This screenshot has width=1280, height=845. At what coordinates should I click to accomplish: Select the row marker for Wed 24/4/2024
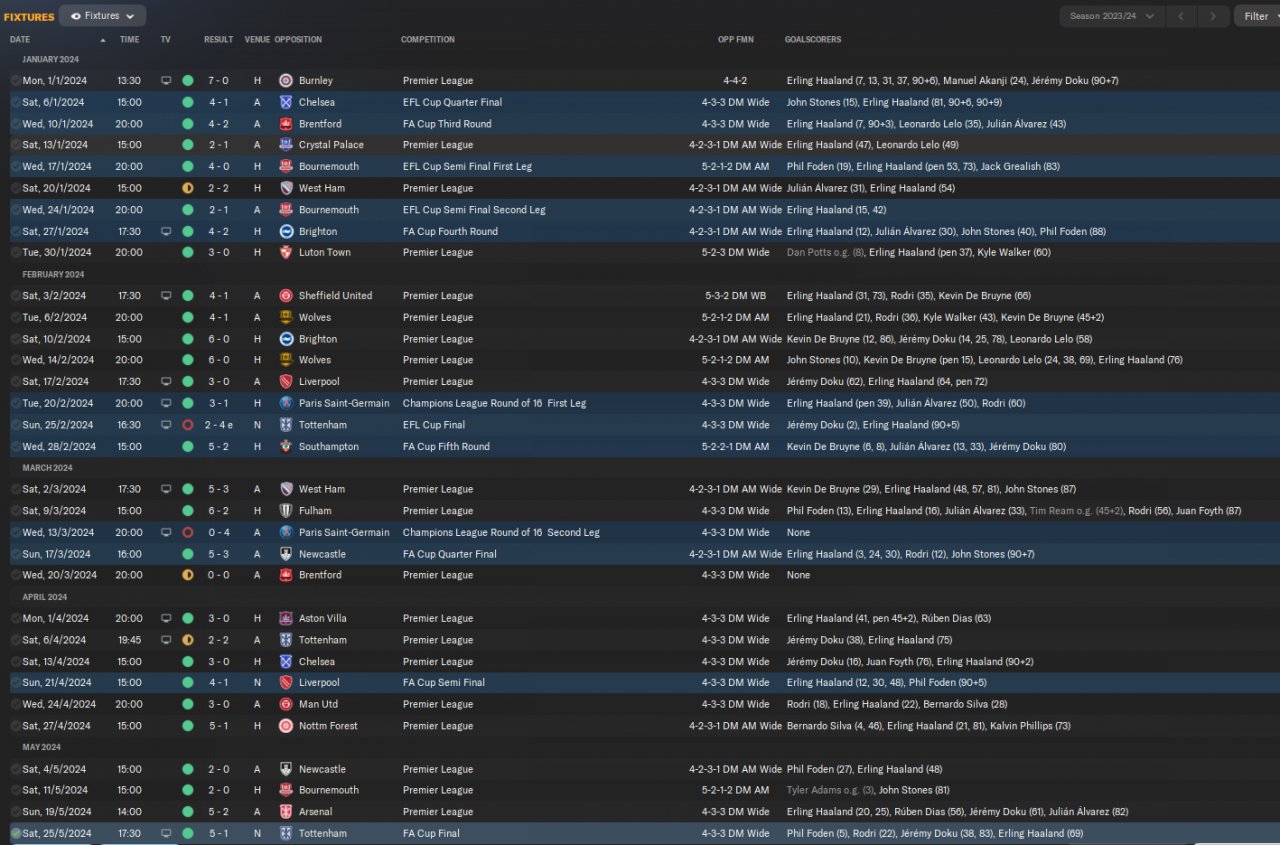click(15, 705)
